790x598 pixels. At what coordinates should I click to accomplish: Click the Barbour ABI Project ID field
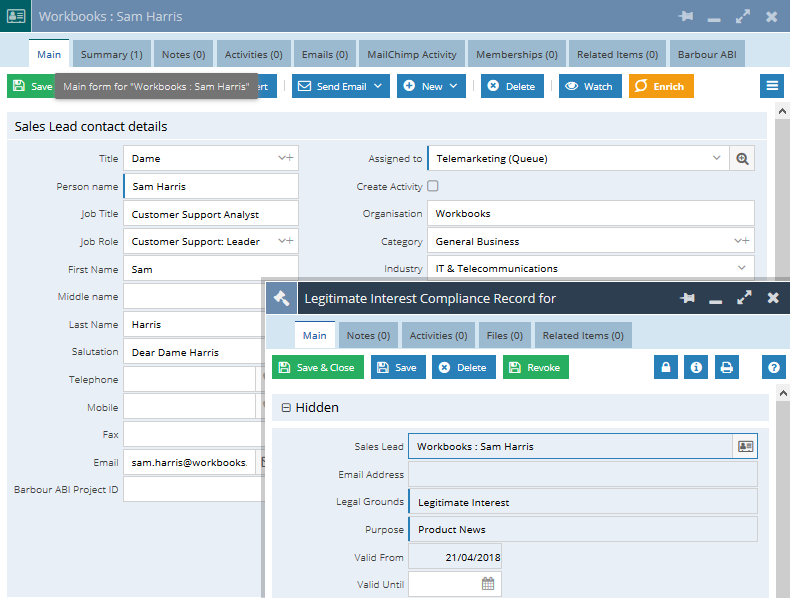tap(194, 490)
